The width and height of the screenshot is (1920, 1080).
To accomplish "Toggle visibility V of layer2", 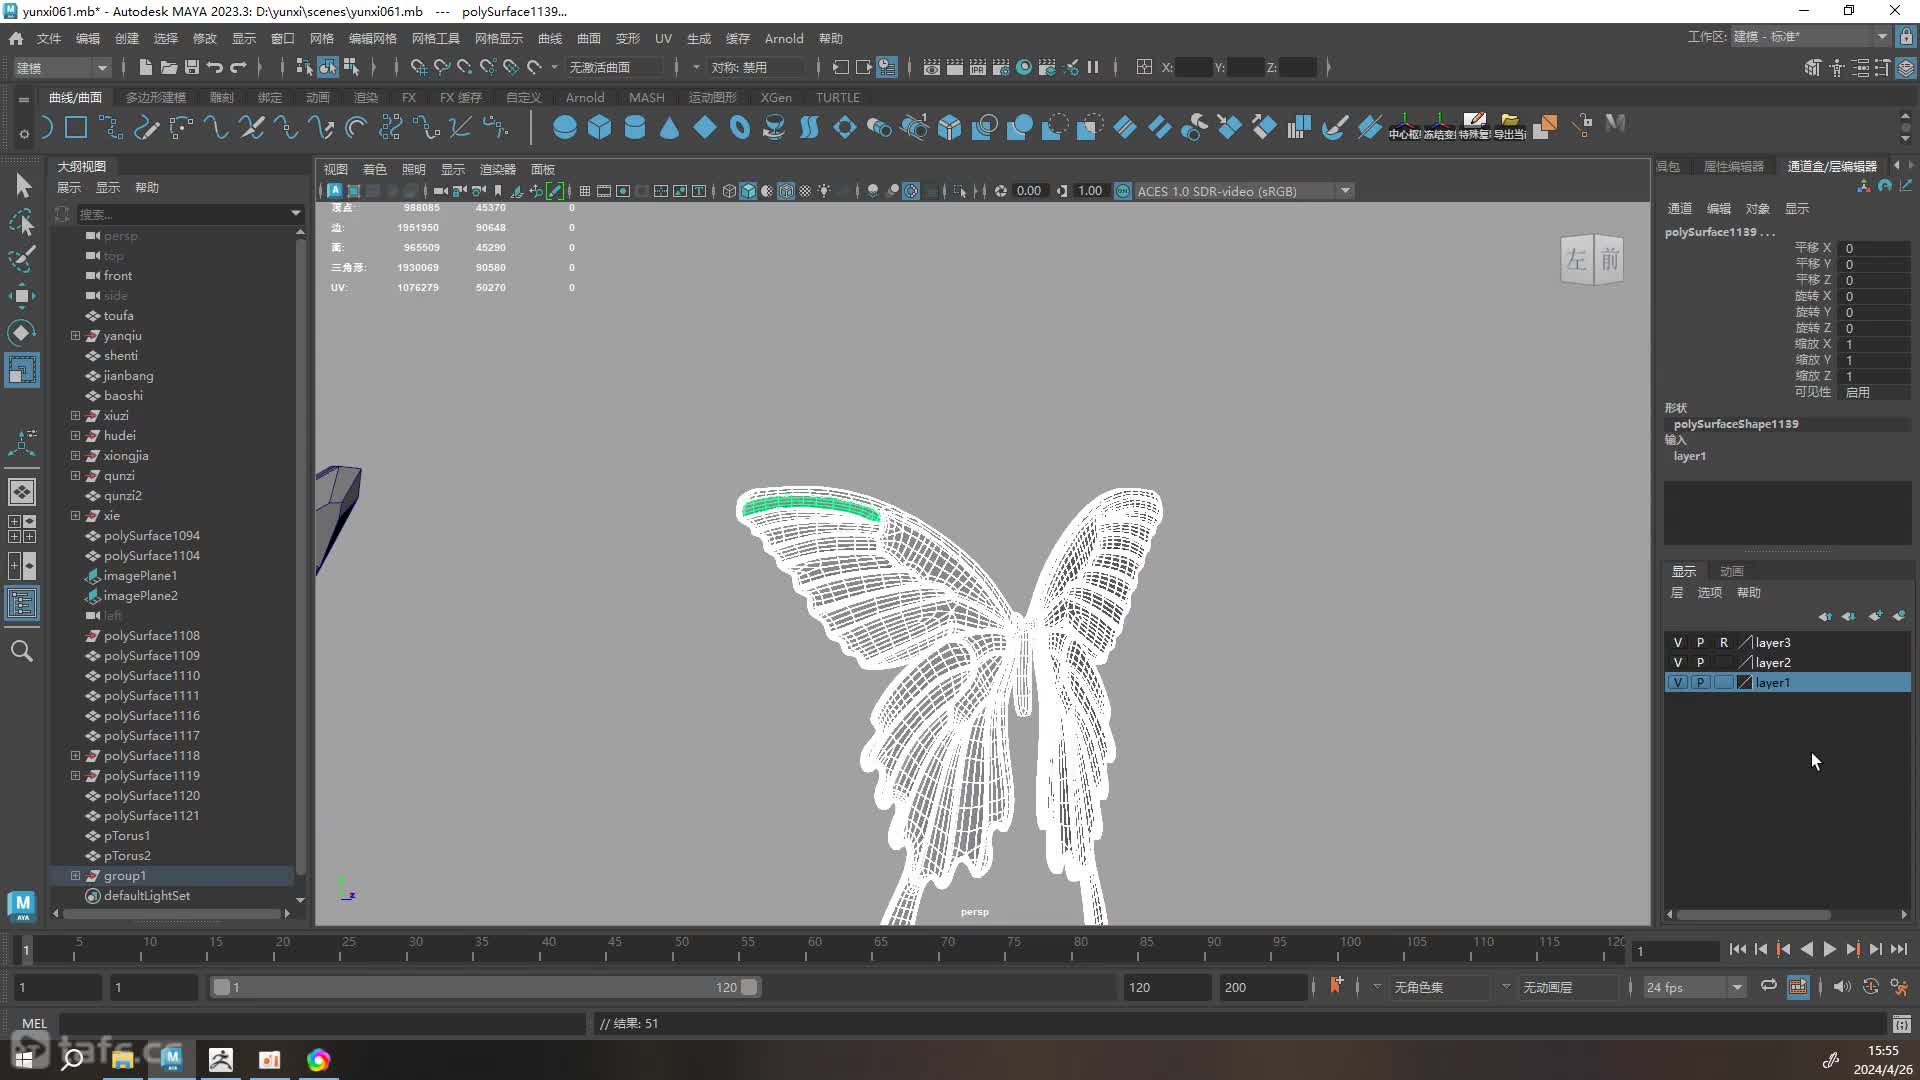I will pos(1678,662).
